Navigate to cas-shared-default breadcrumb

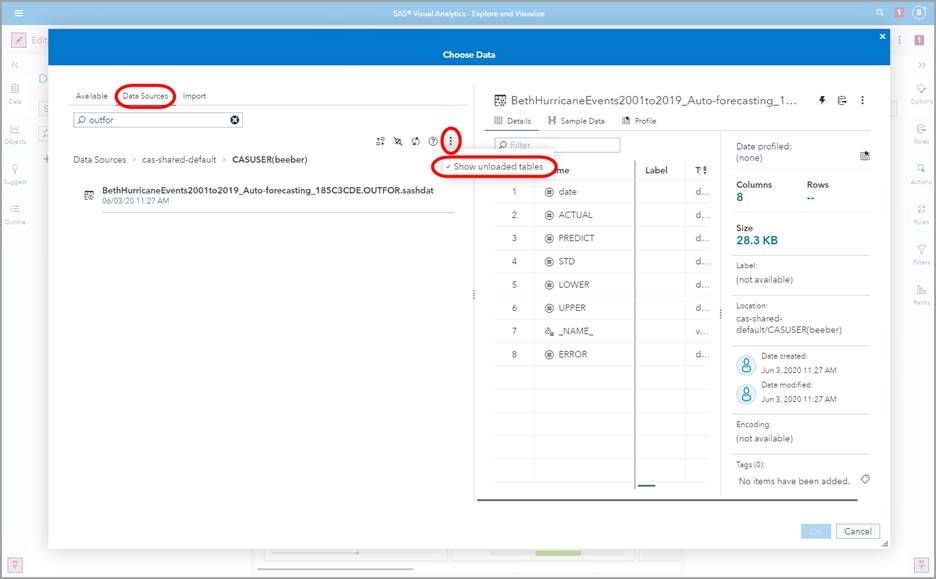pyautogui.click(x=179, y=159)
